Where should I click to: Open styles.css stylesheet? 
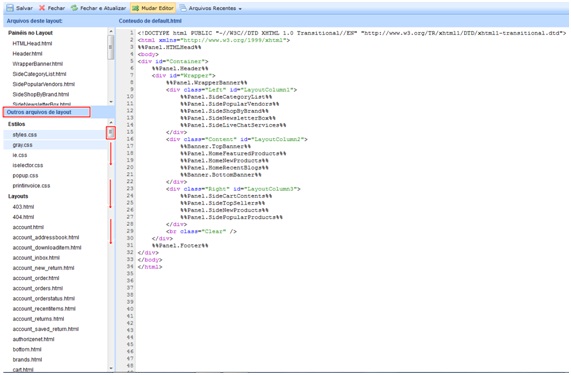coord(25,135)
